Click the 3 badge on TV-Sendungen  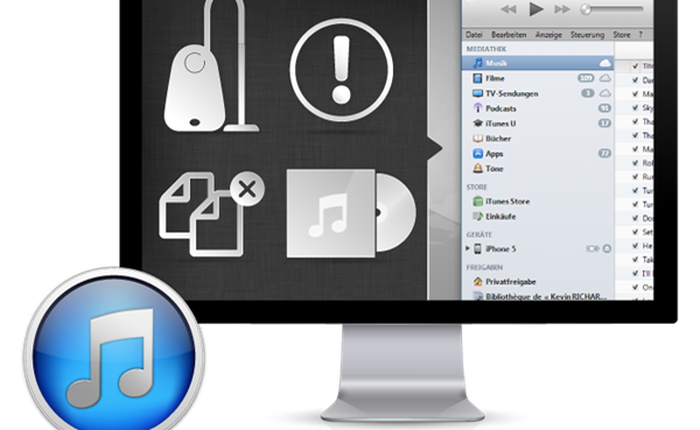(x=588, y=93)
